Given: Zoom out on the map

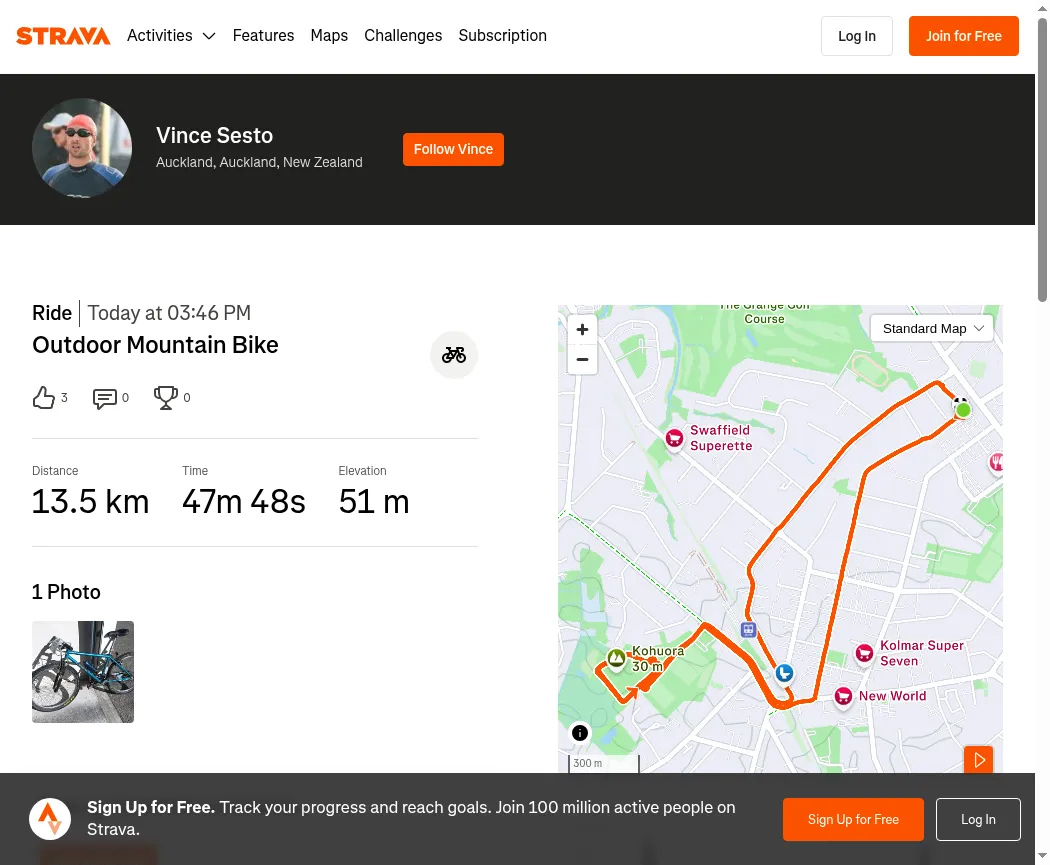Looking at the screenshot, I should [x=583, y=360].
